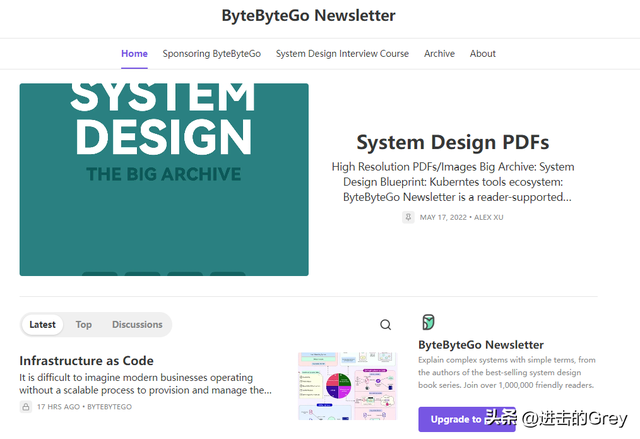Image resolution: width=640 pixels, height=439 pixels.
Task: Click the 'It is difficult to imagine' excerpt
Action: coord(145,384)
